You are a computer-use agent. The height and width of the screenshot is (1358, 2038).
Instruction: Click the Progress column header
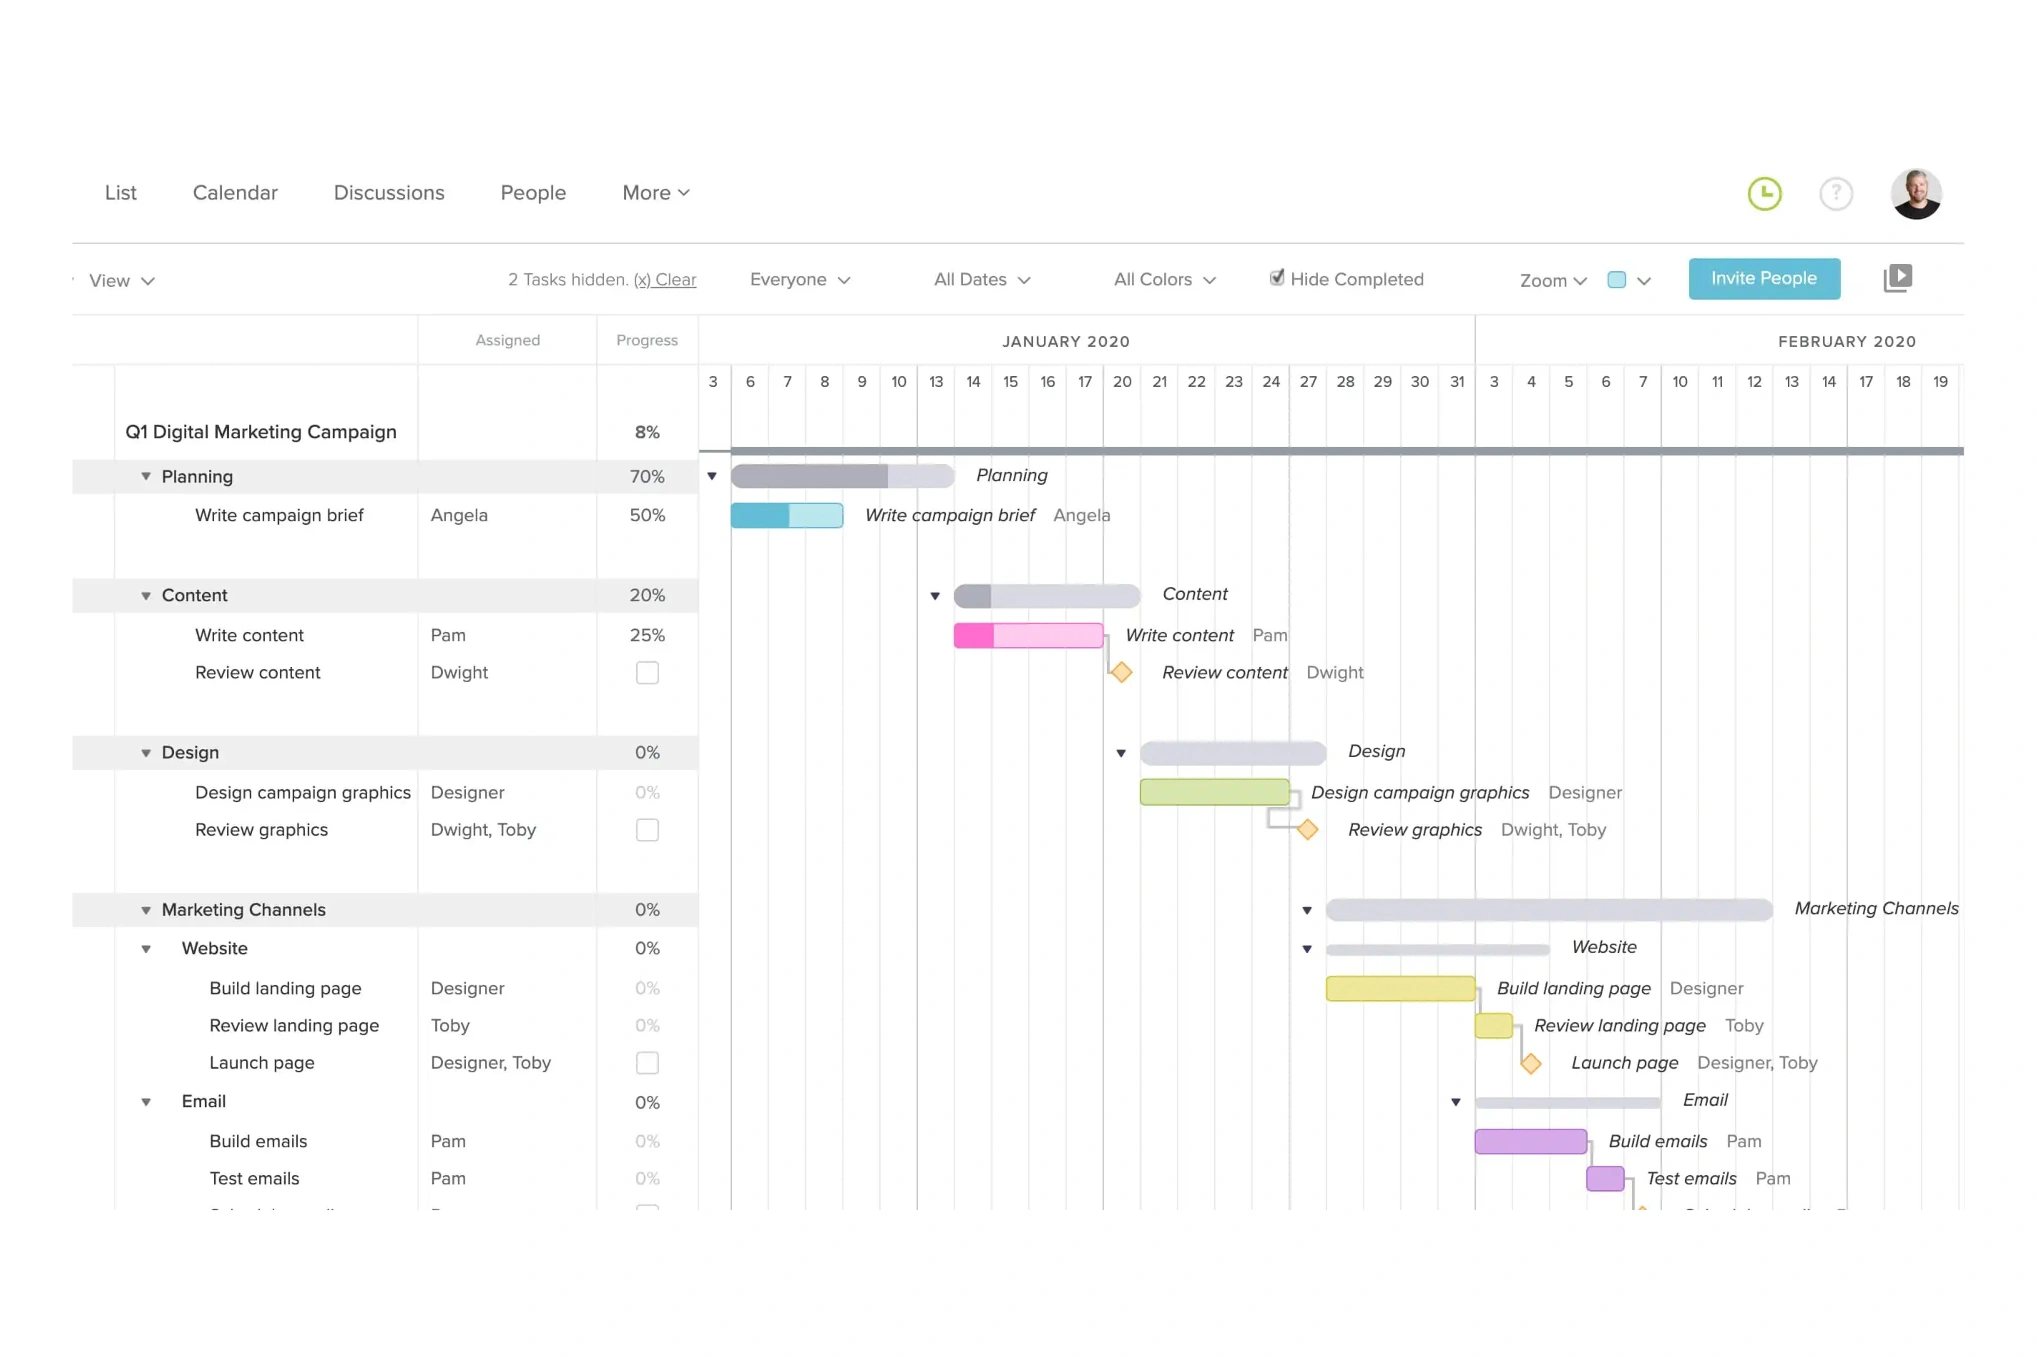[647, 340]
